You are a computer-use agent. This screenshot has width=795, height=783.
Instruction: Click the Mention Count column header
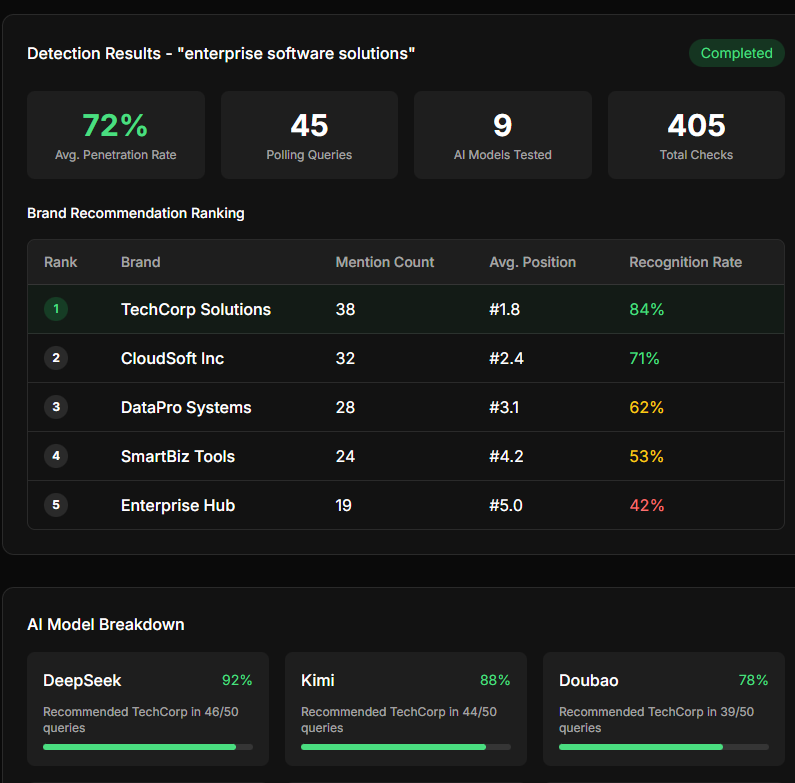tap(385, 262)
